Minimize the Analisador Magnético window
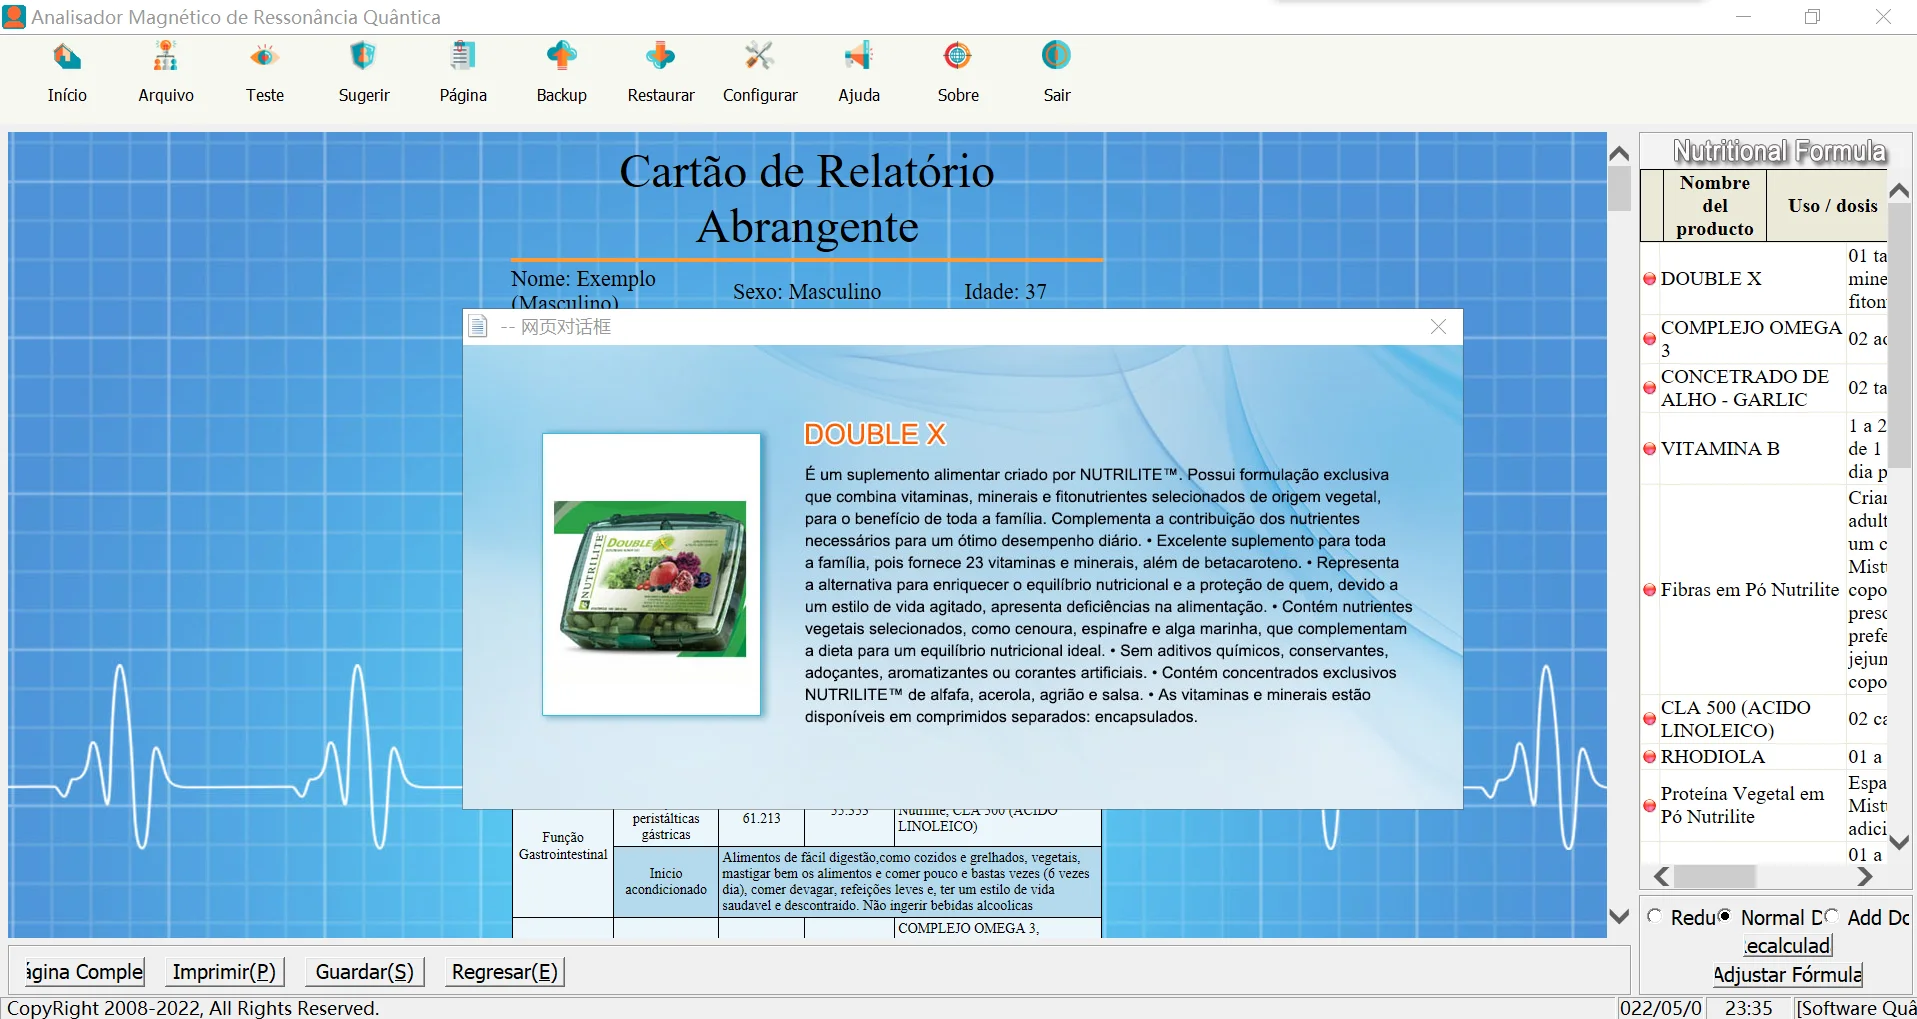The height and width of the screenshot is (1019, 1917). pos(1743,17)
